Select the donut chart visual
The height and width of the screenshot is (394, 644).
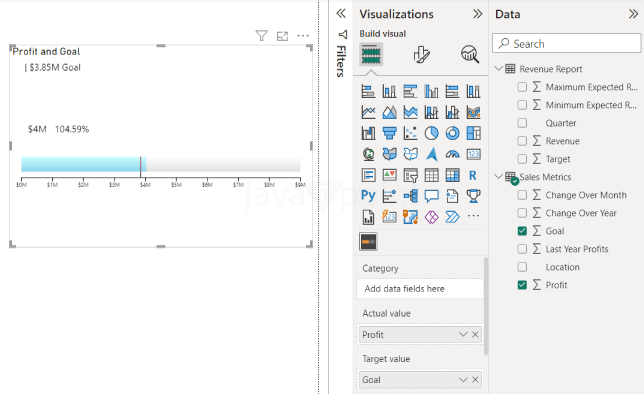(452, 133)
